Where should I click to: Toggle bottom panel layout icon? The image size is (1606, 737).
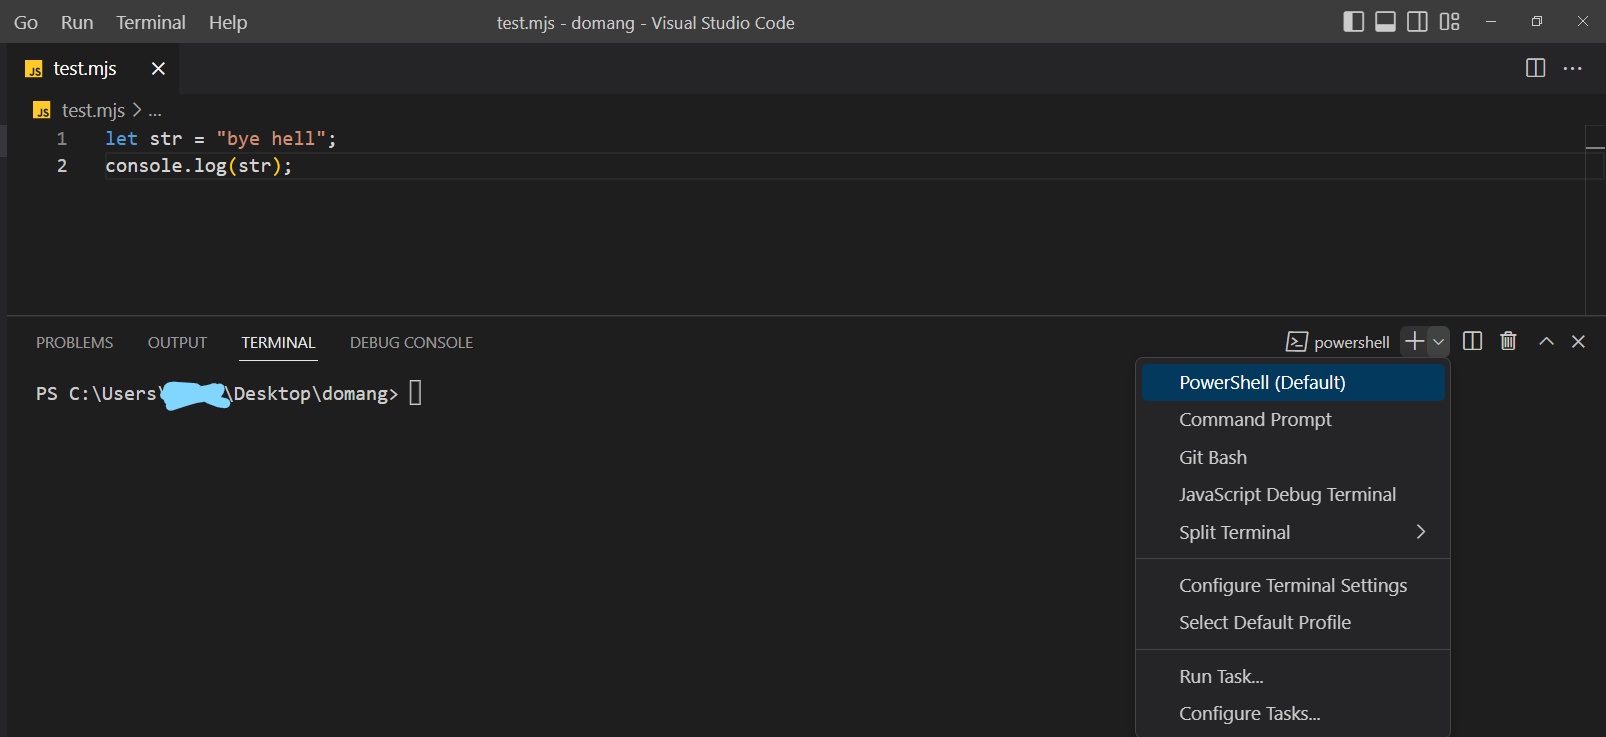point(1385,22)
